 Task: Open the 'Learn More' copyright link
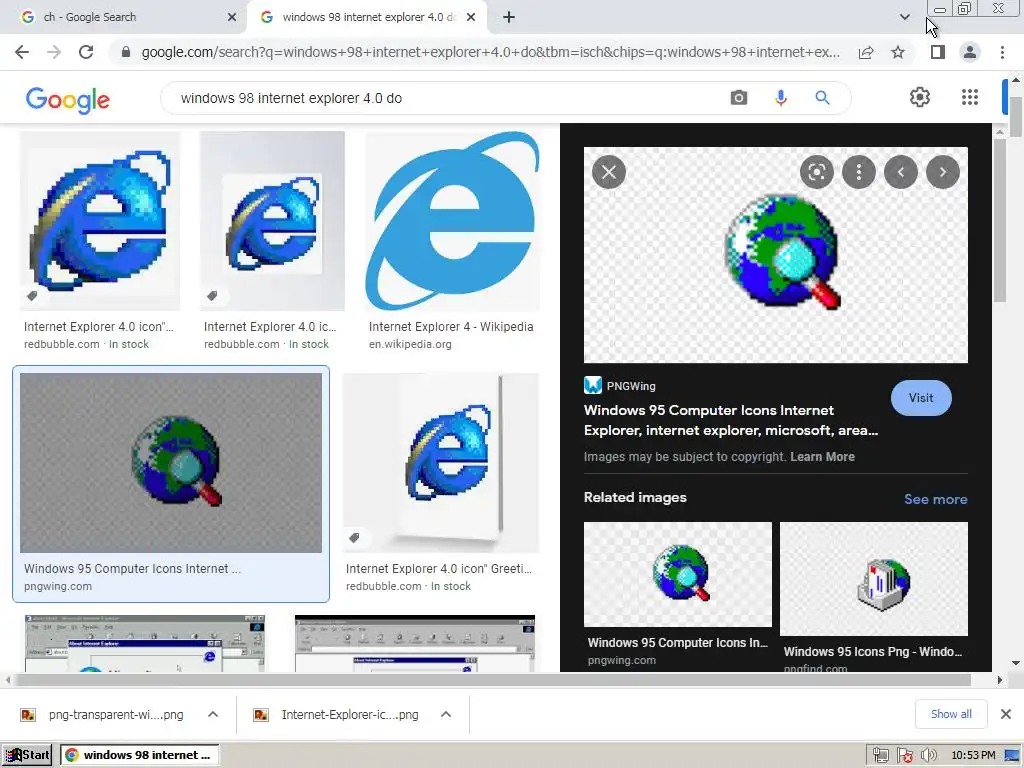[822, 457]
